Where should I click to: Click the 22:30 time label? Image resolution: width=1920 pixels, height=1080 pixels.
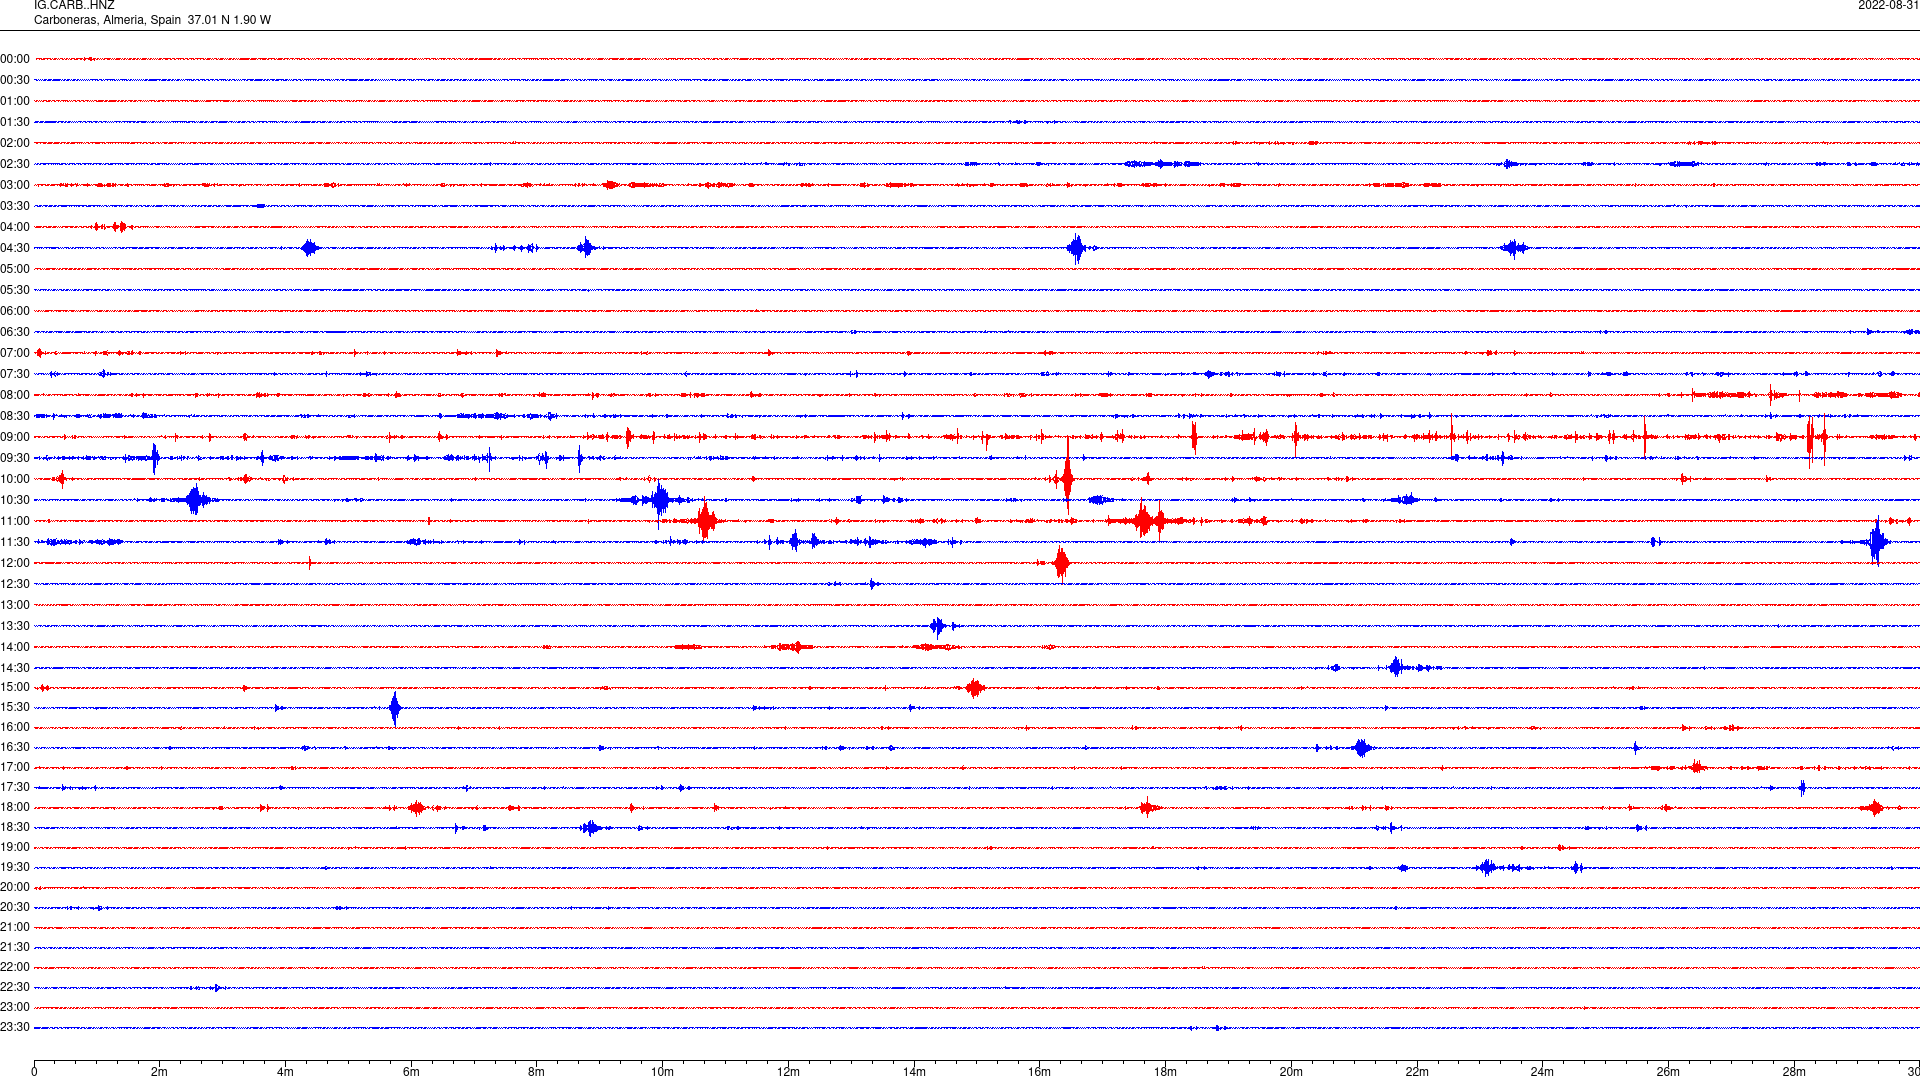tap(15, 987)
